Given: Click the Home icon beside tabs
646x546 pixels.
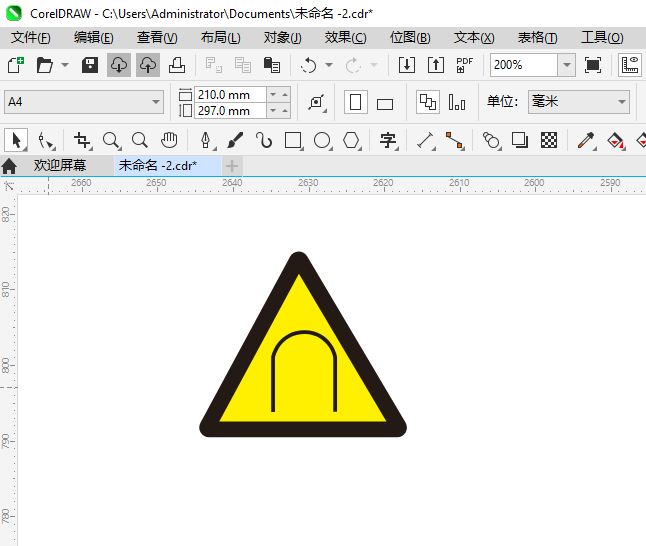Looking at the screenshot, I should pos(9,166).
